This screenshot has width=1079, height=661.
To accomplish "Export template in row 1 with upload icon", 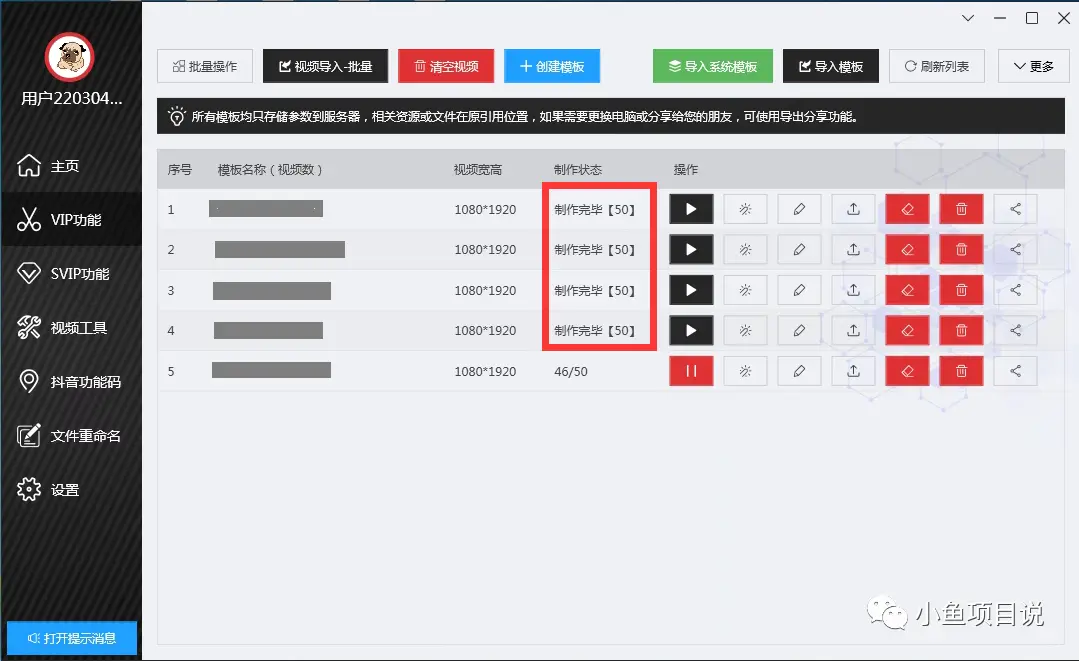I will point(853,209).
